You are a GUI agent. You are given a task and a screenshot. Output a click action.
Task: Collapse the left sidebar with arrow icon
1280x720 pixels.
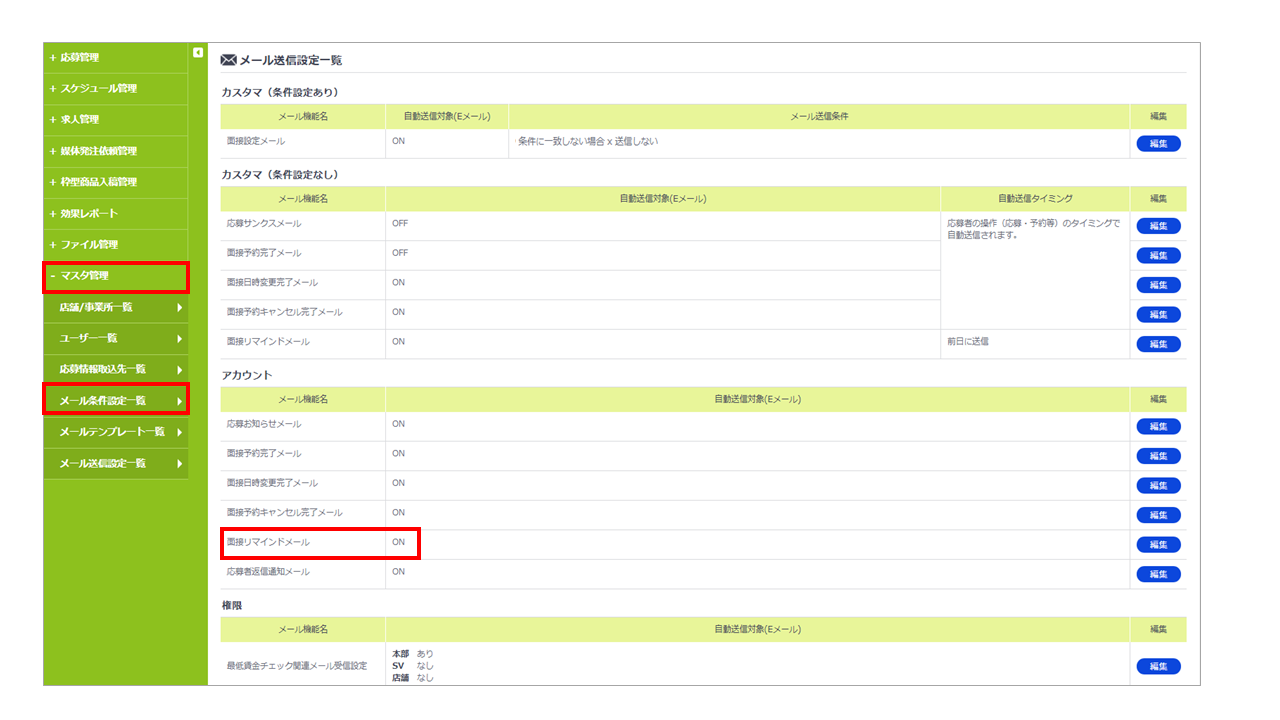pyautogui.click(x=198, y=53)
